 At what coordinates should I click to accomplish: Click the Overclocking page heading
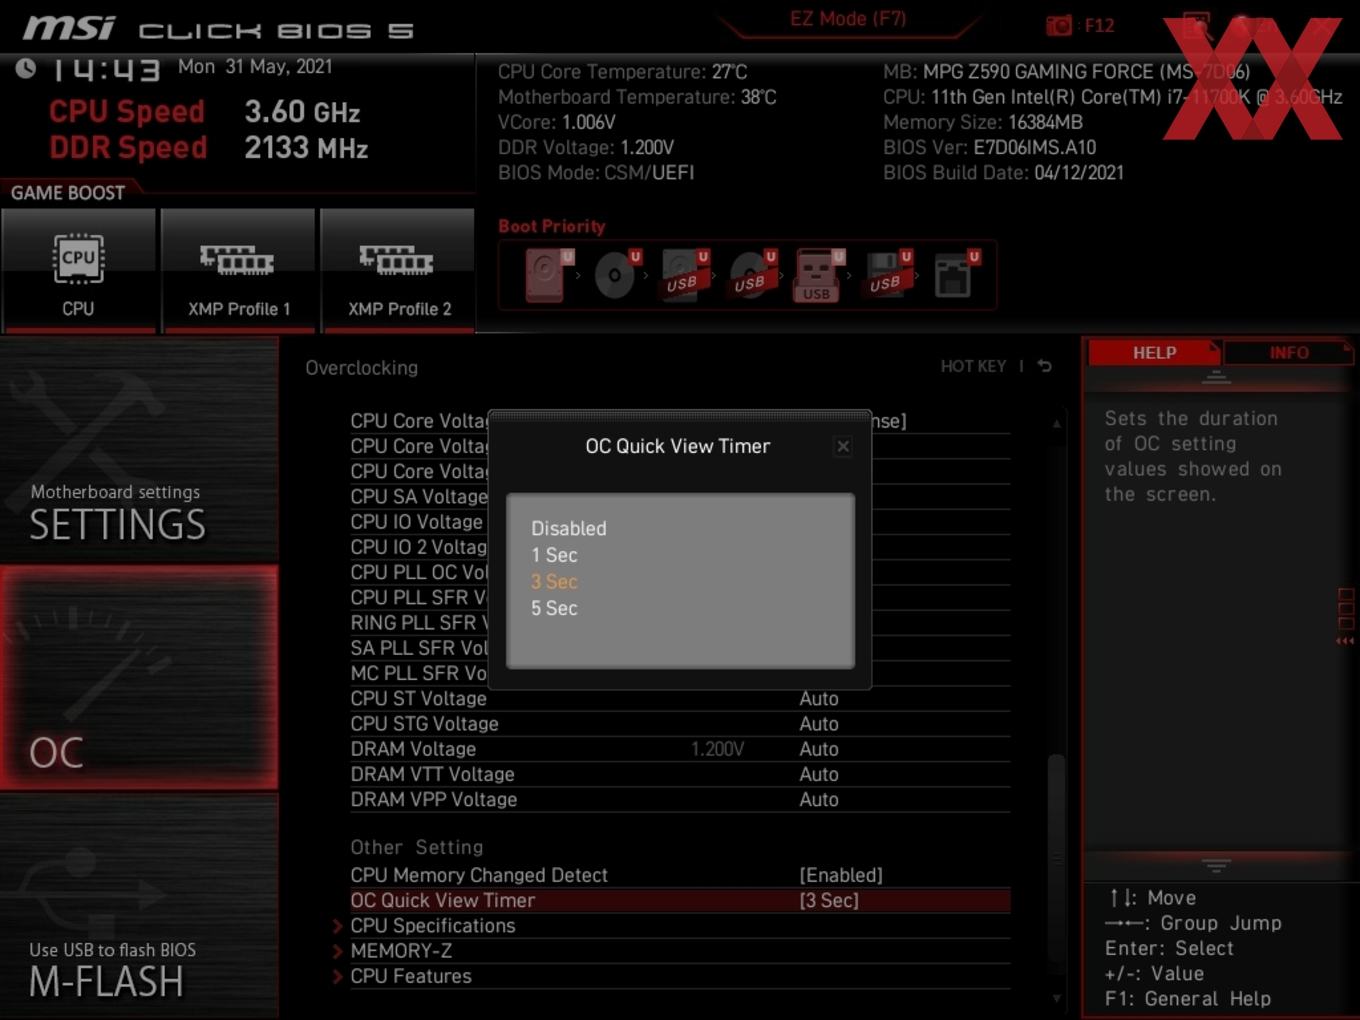tap(362, 368)
